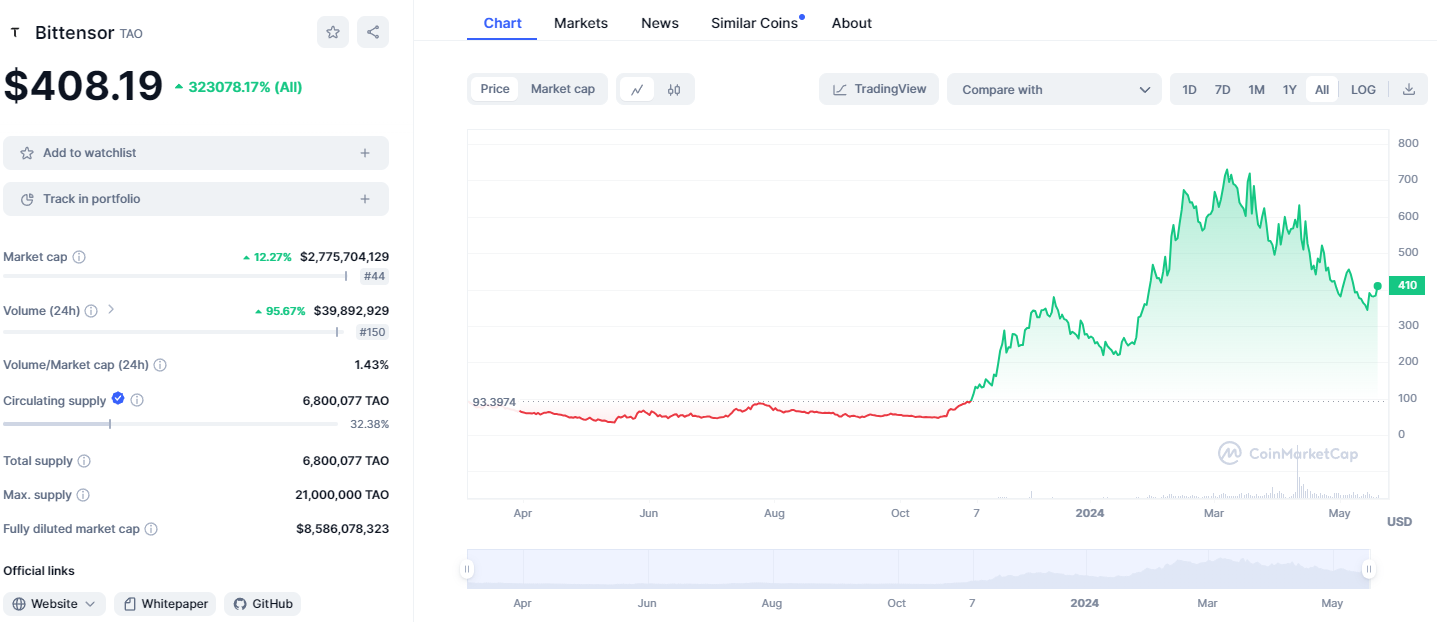The height and width of the screenshot is (622, 1437).
Task: Click the share icon beside Bittensor
Action: click(x=373, y=32)
